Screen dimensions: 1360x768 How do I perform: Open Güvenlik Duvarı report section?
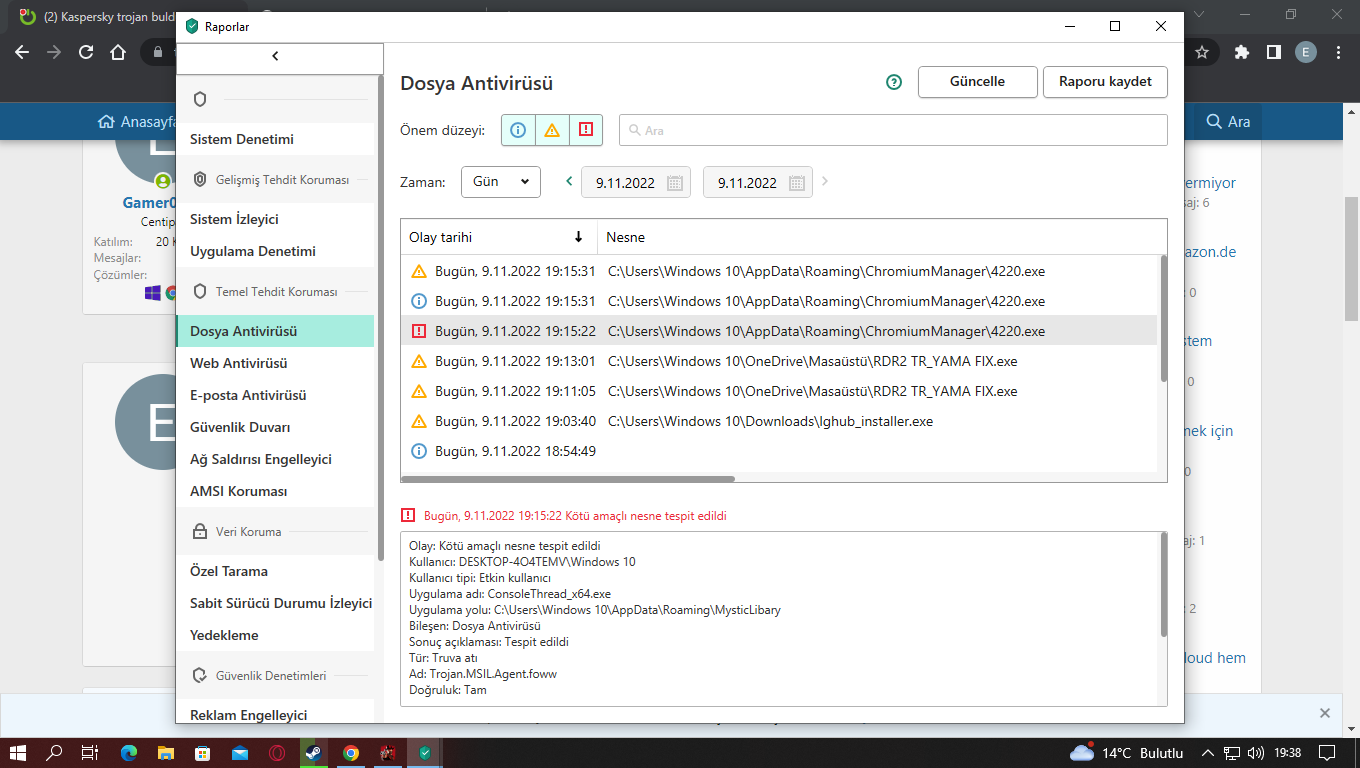[275, 427]
